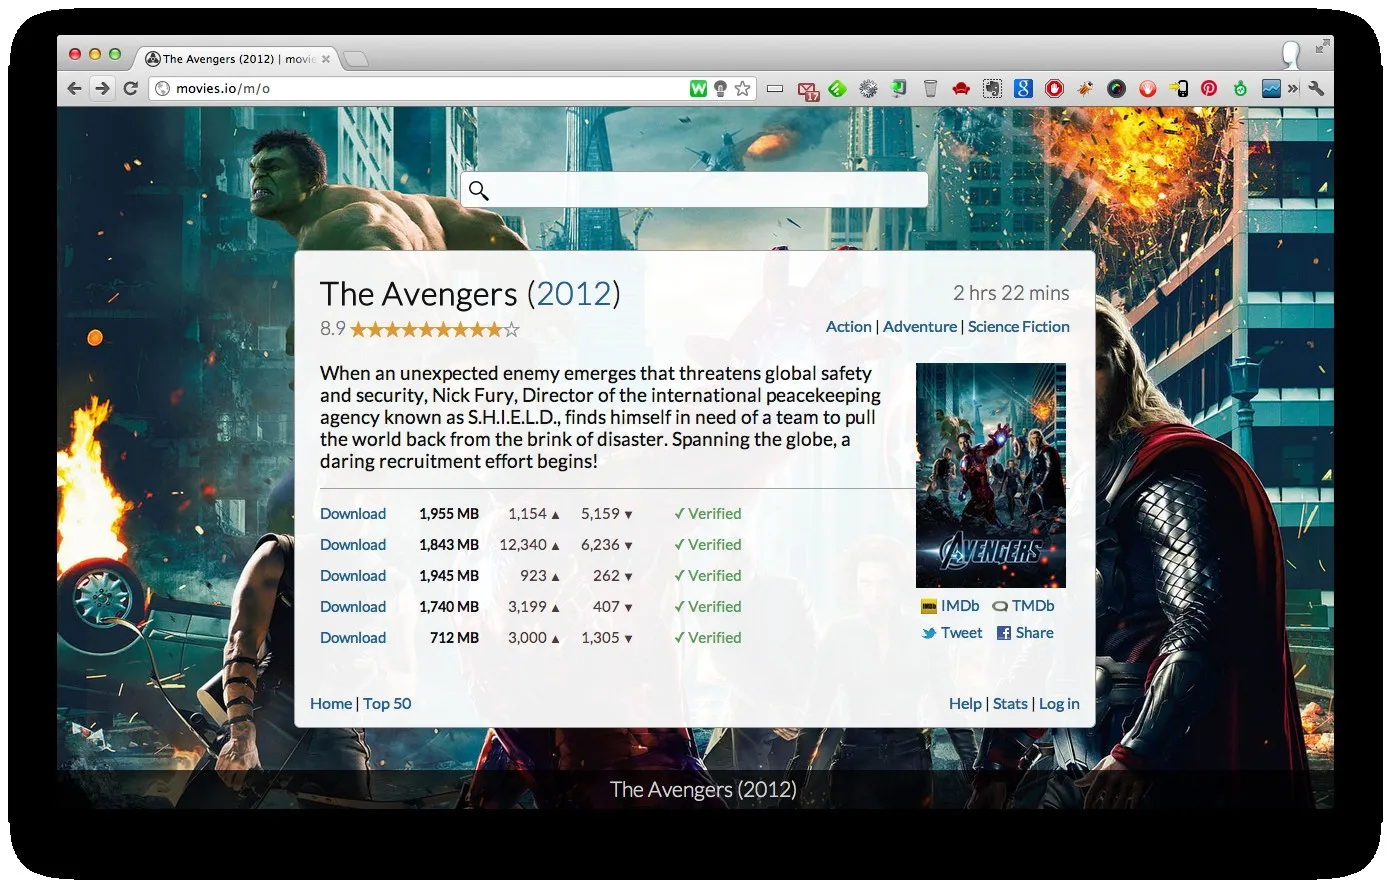Click the send-to-phone extension icon
The image size is (1391, 888).
coord(1178,88)
